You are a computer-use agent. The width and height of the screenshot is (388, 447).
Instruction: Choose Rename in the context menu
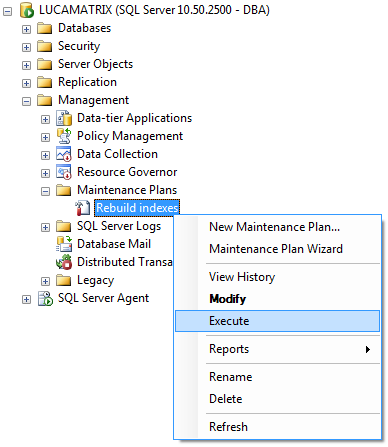click(277, 377)
